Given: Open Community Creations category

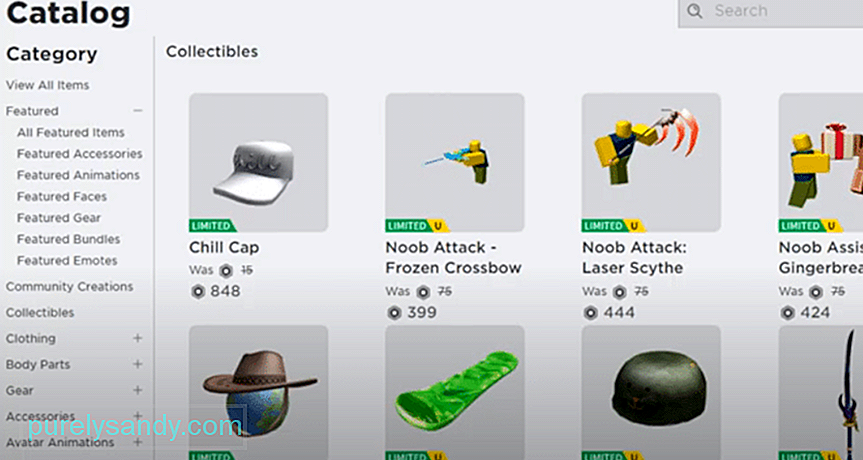Looking at the screenshot, I should point(69,286).
